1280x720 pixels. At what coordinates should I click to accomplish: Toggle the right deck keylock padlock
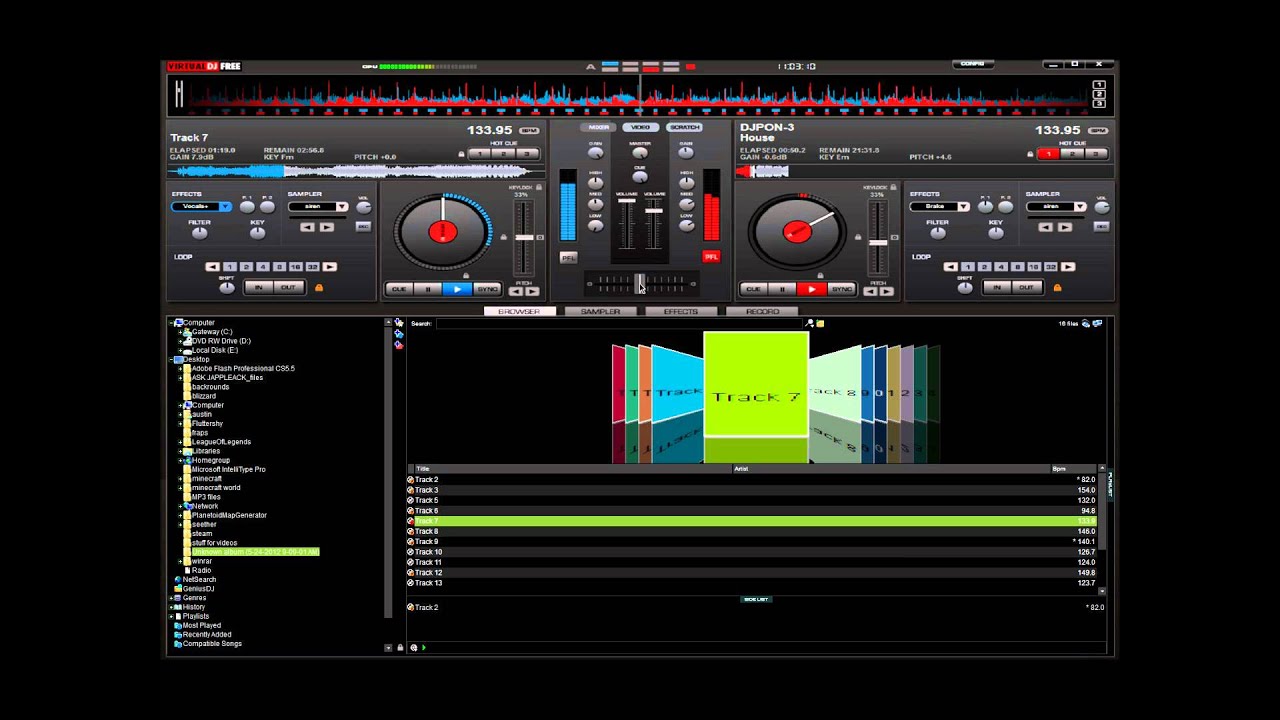[x=893, y=187]
